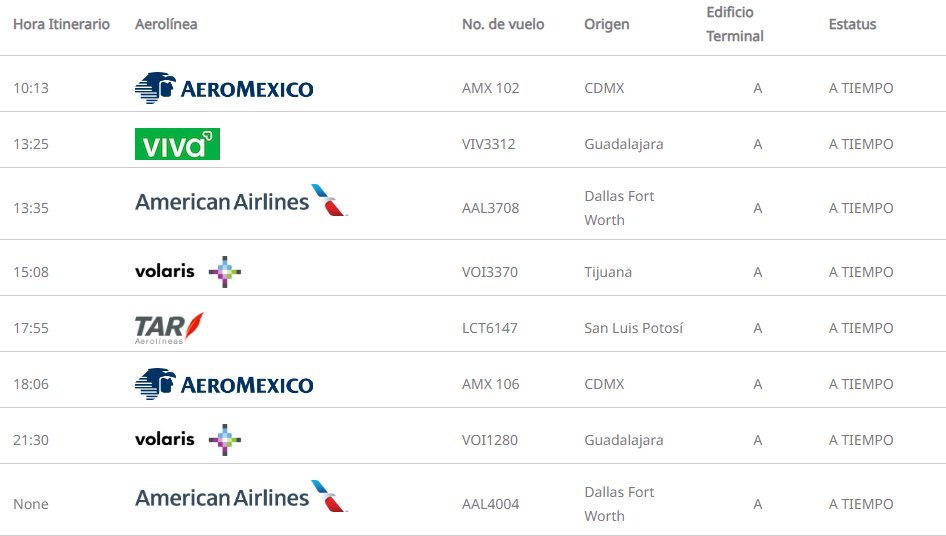This screenshot has width=946, height=536.
Task: Select flight number VIV3312
Action: point(489,144)
